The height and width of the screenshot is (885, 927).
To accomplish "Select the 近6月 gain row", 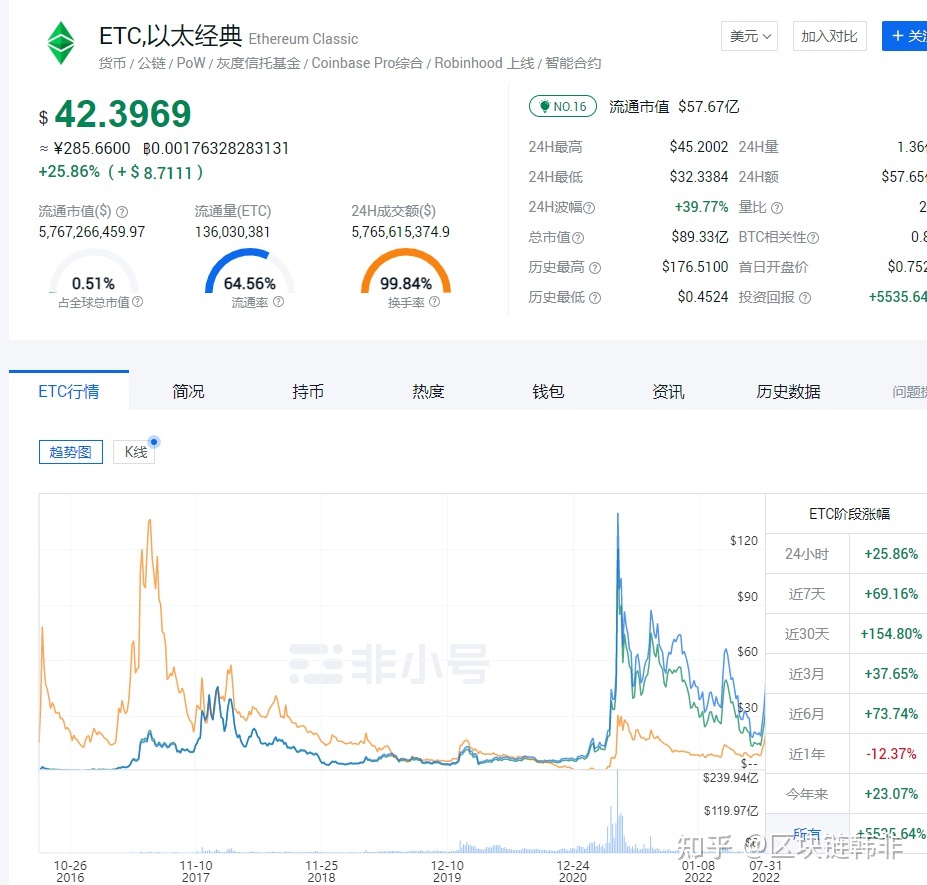I will (x=847, y=714).
